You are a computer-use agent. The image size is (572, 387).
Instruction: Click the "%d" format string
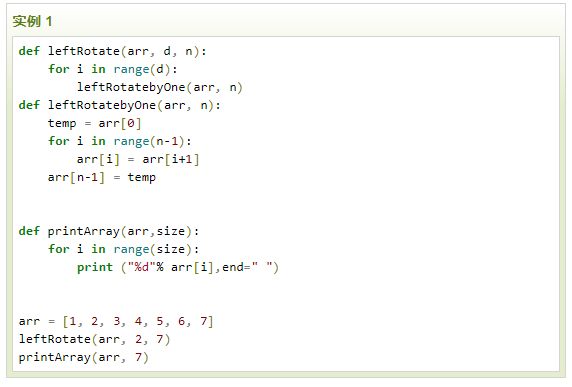tap(142, 267)
